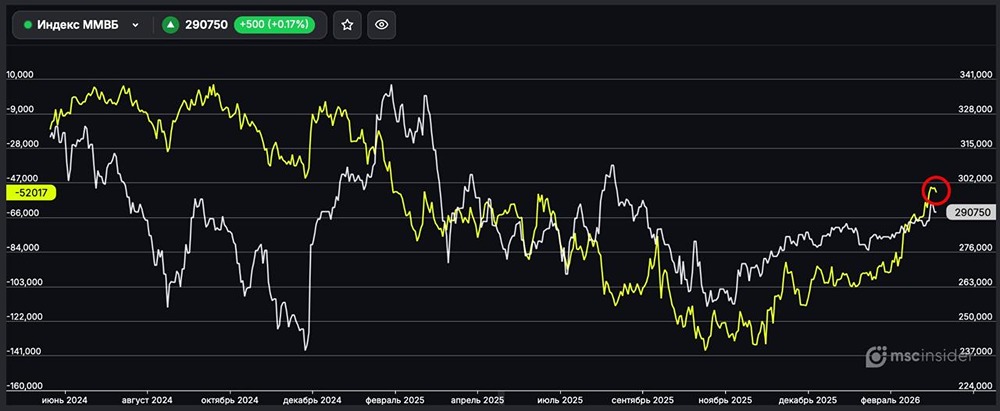Click the 315,000 right axis value
This screenshot has height=411, width=1000.
pyautogui.click(x=976, y=144)
